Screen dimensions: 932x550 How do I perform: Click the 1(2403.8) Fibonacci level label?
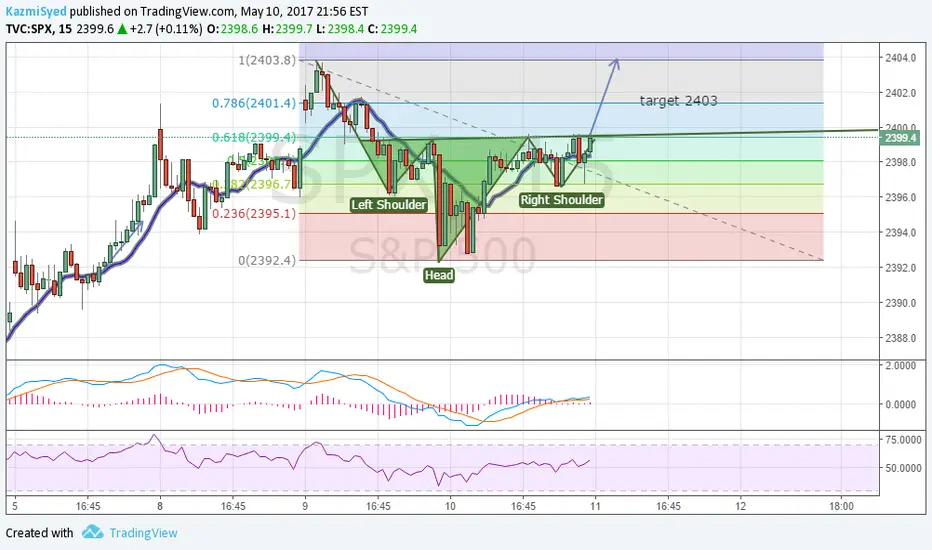pyautogui.click(x=267, y=60)
